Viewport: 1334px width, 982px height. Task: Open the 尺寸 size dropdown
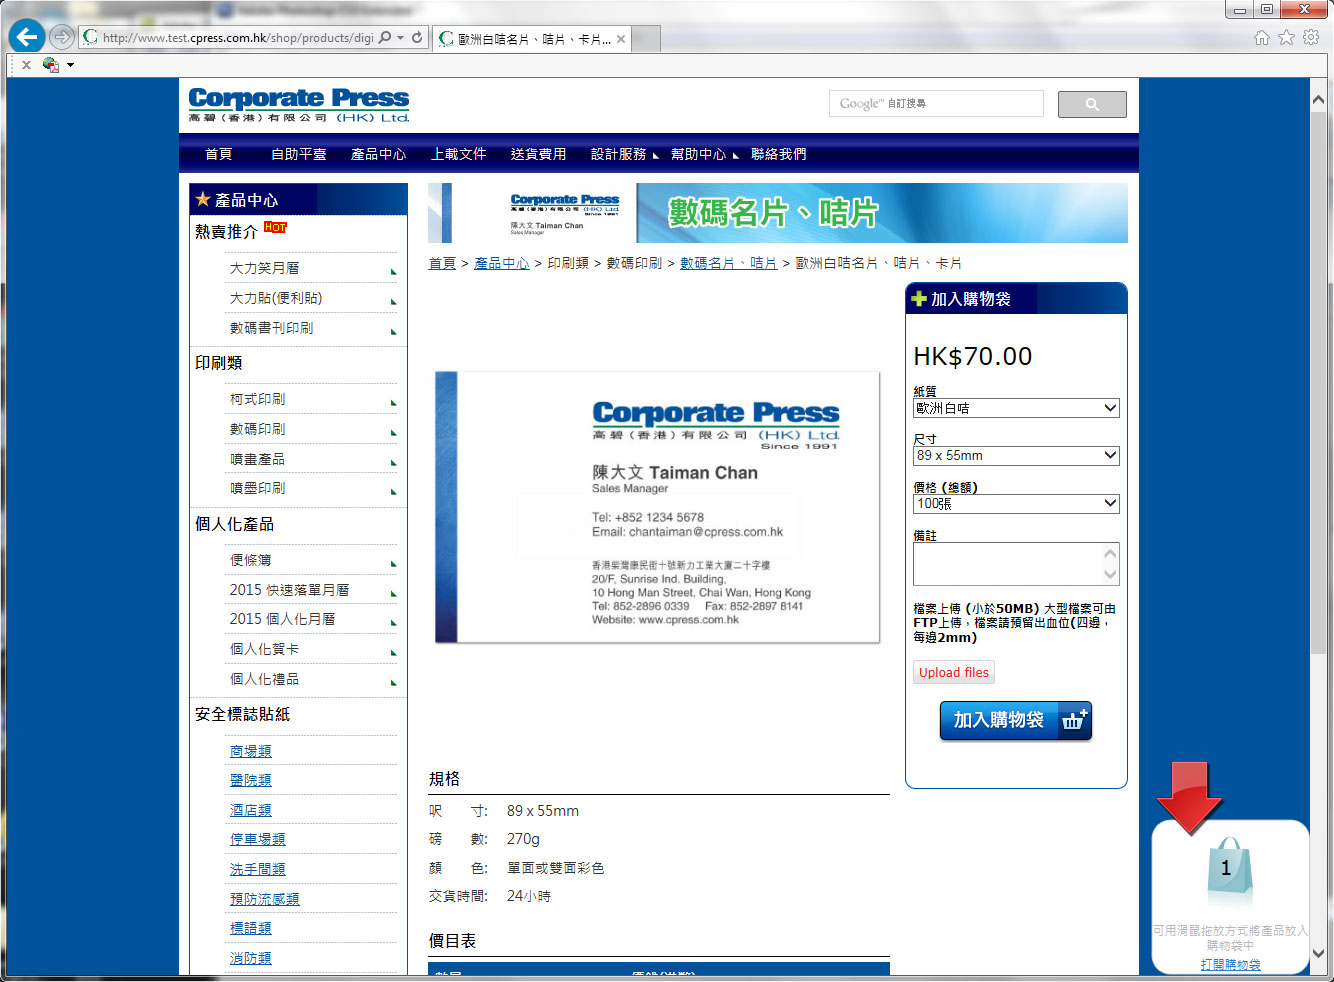point(1015,455)
